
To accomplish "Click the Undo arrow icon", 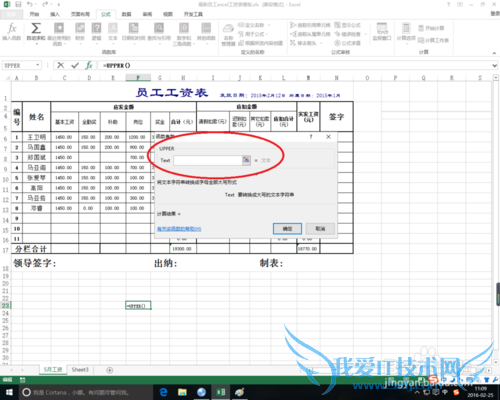I will pyautogui.click(x=30, y=4).
